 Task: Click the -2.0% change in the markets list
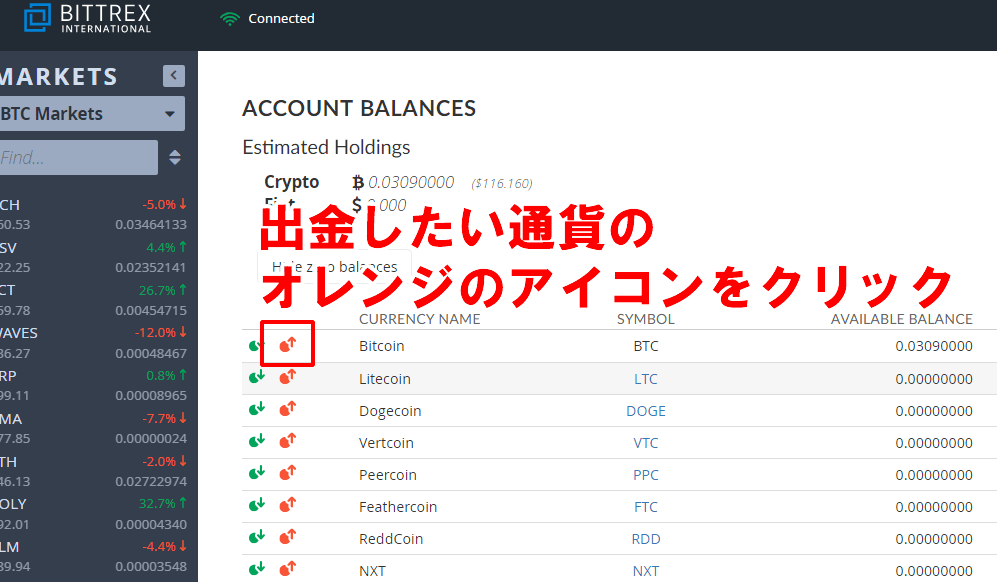coord(164,461)
